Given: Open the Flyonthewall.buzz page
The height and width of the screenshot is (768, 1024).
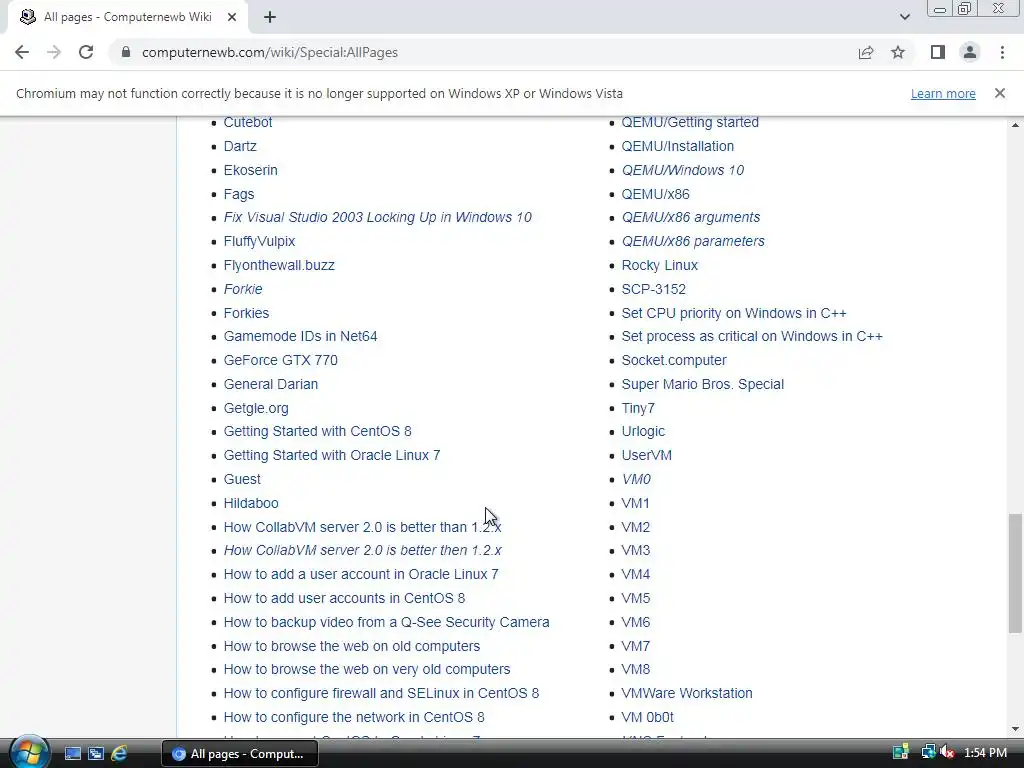Looking at the screenshot, I should pyautogui.click(x=279, y=265).
